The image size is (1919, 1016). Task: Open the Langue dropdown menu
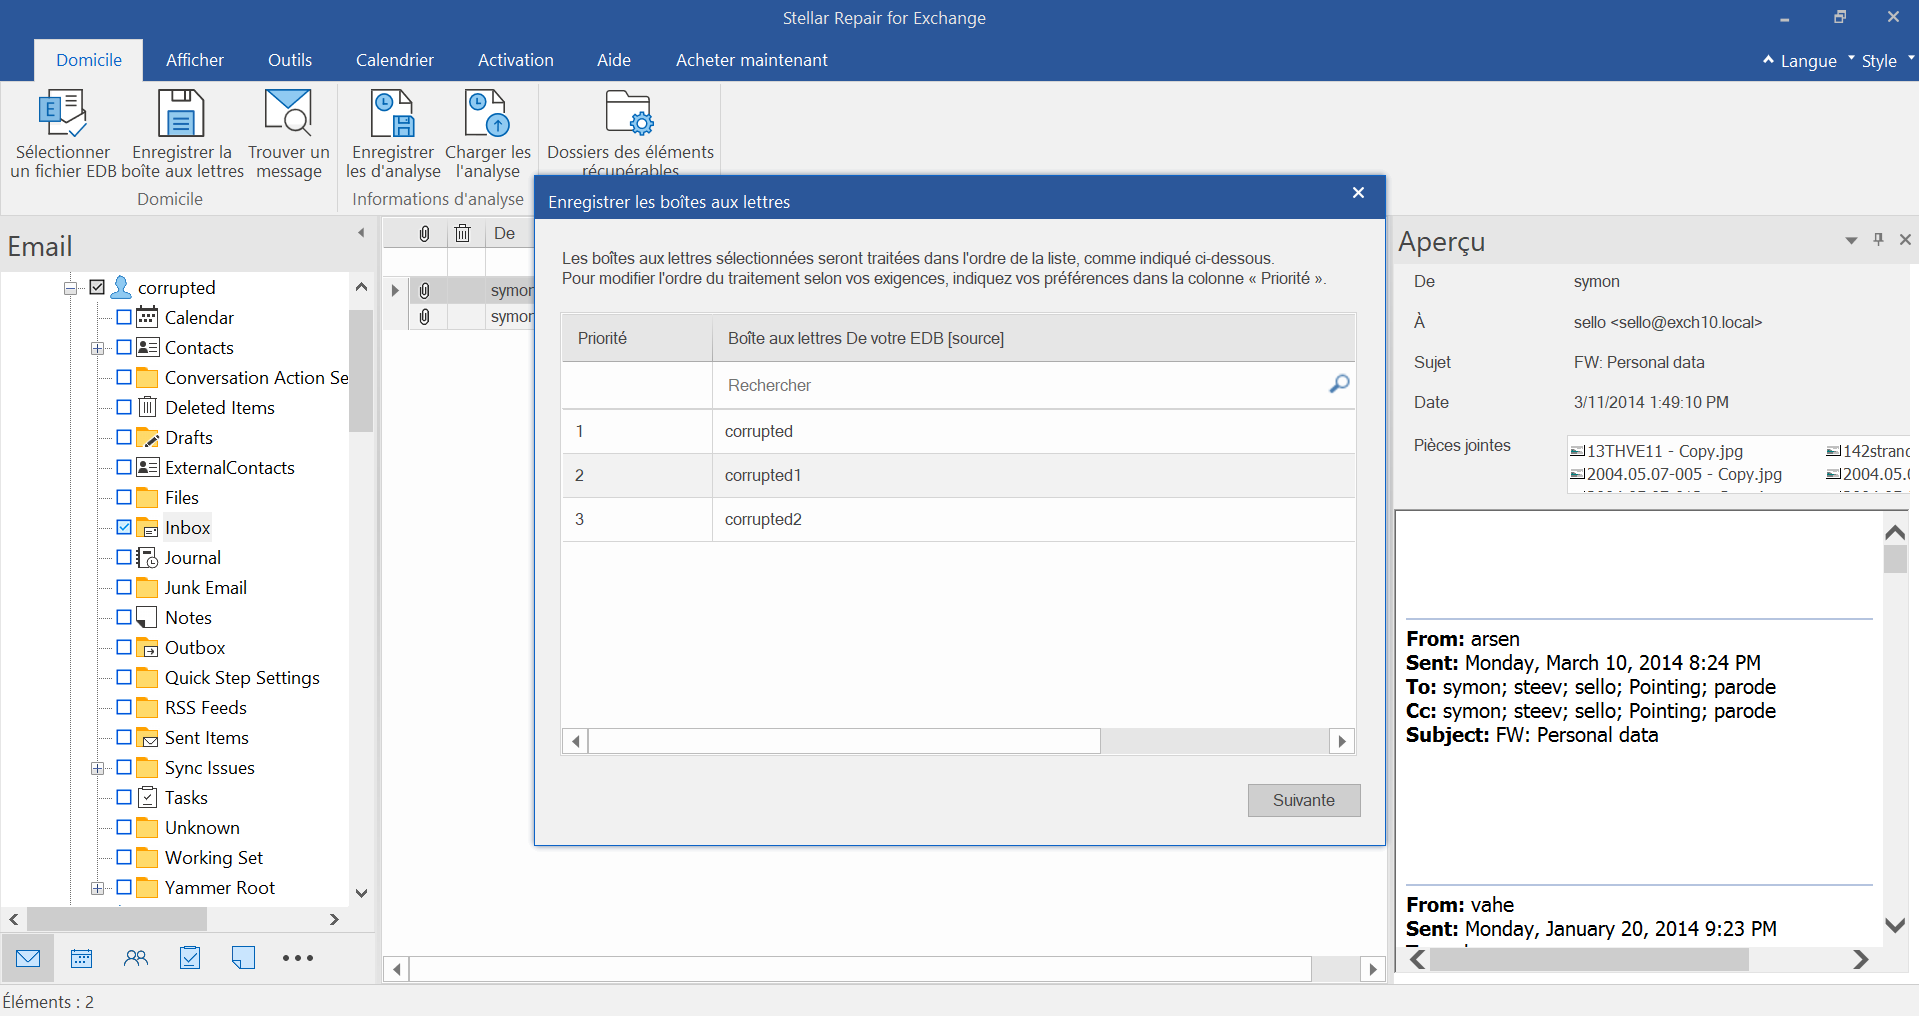click(x=1807, y=61)
